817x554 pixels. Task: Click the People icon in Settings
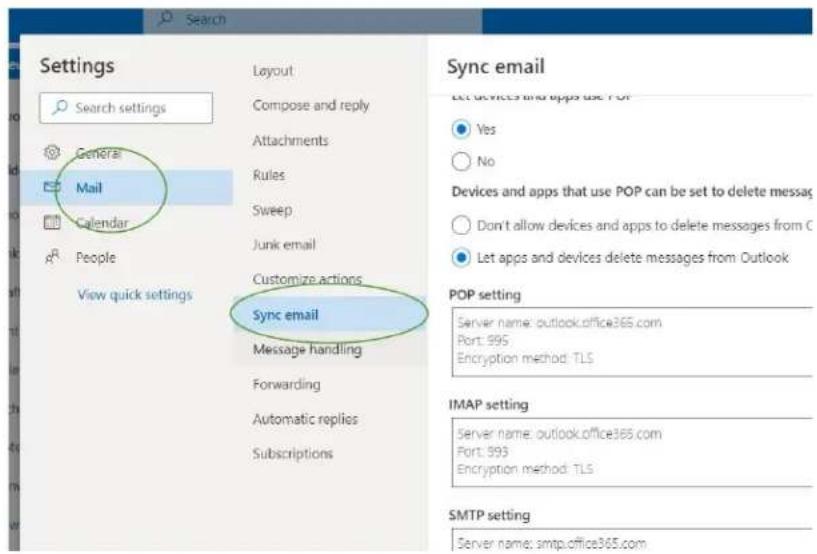pos(52,256)
